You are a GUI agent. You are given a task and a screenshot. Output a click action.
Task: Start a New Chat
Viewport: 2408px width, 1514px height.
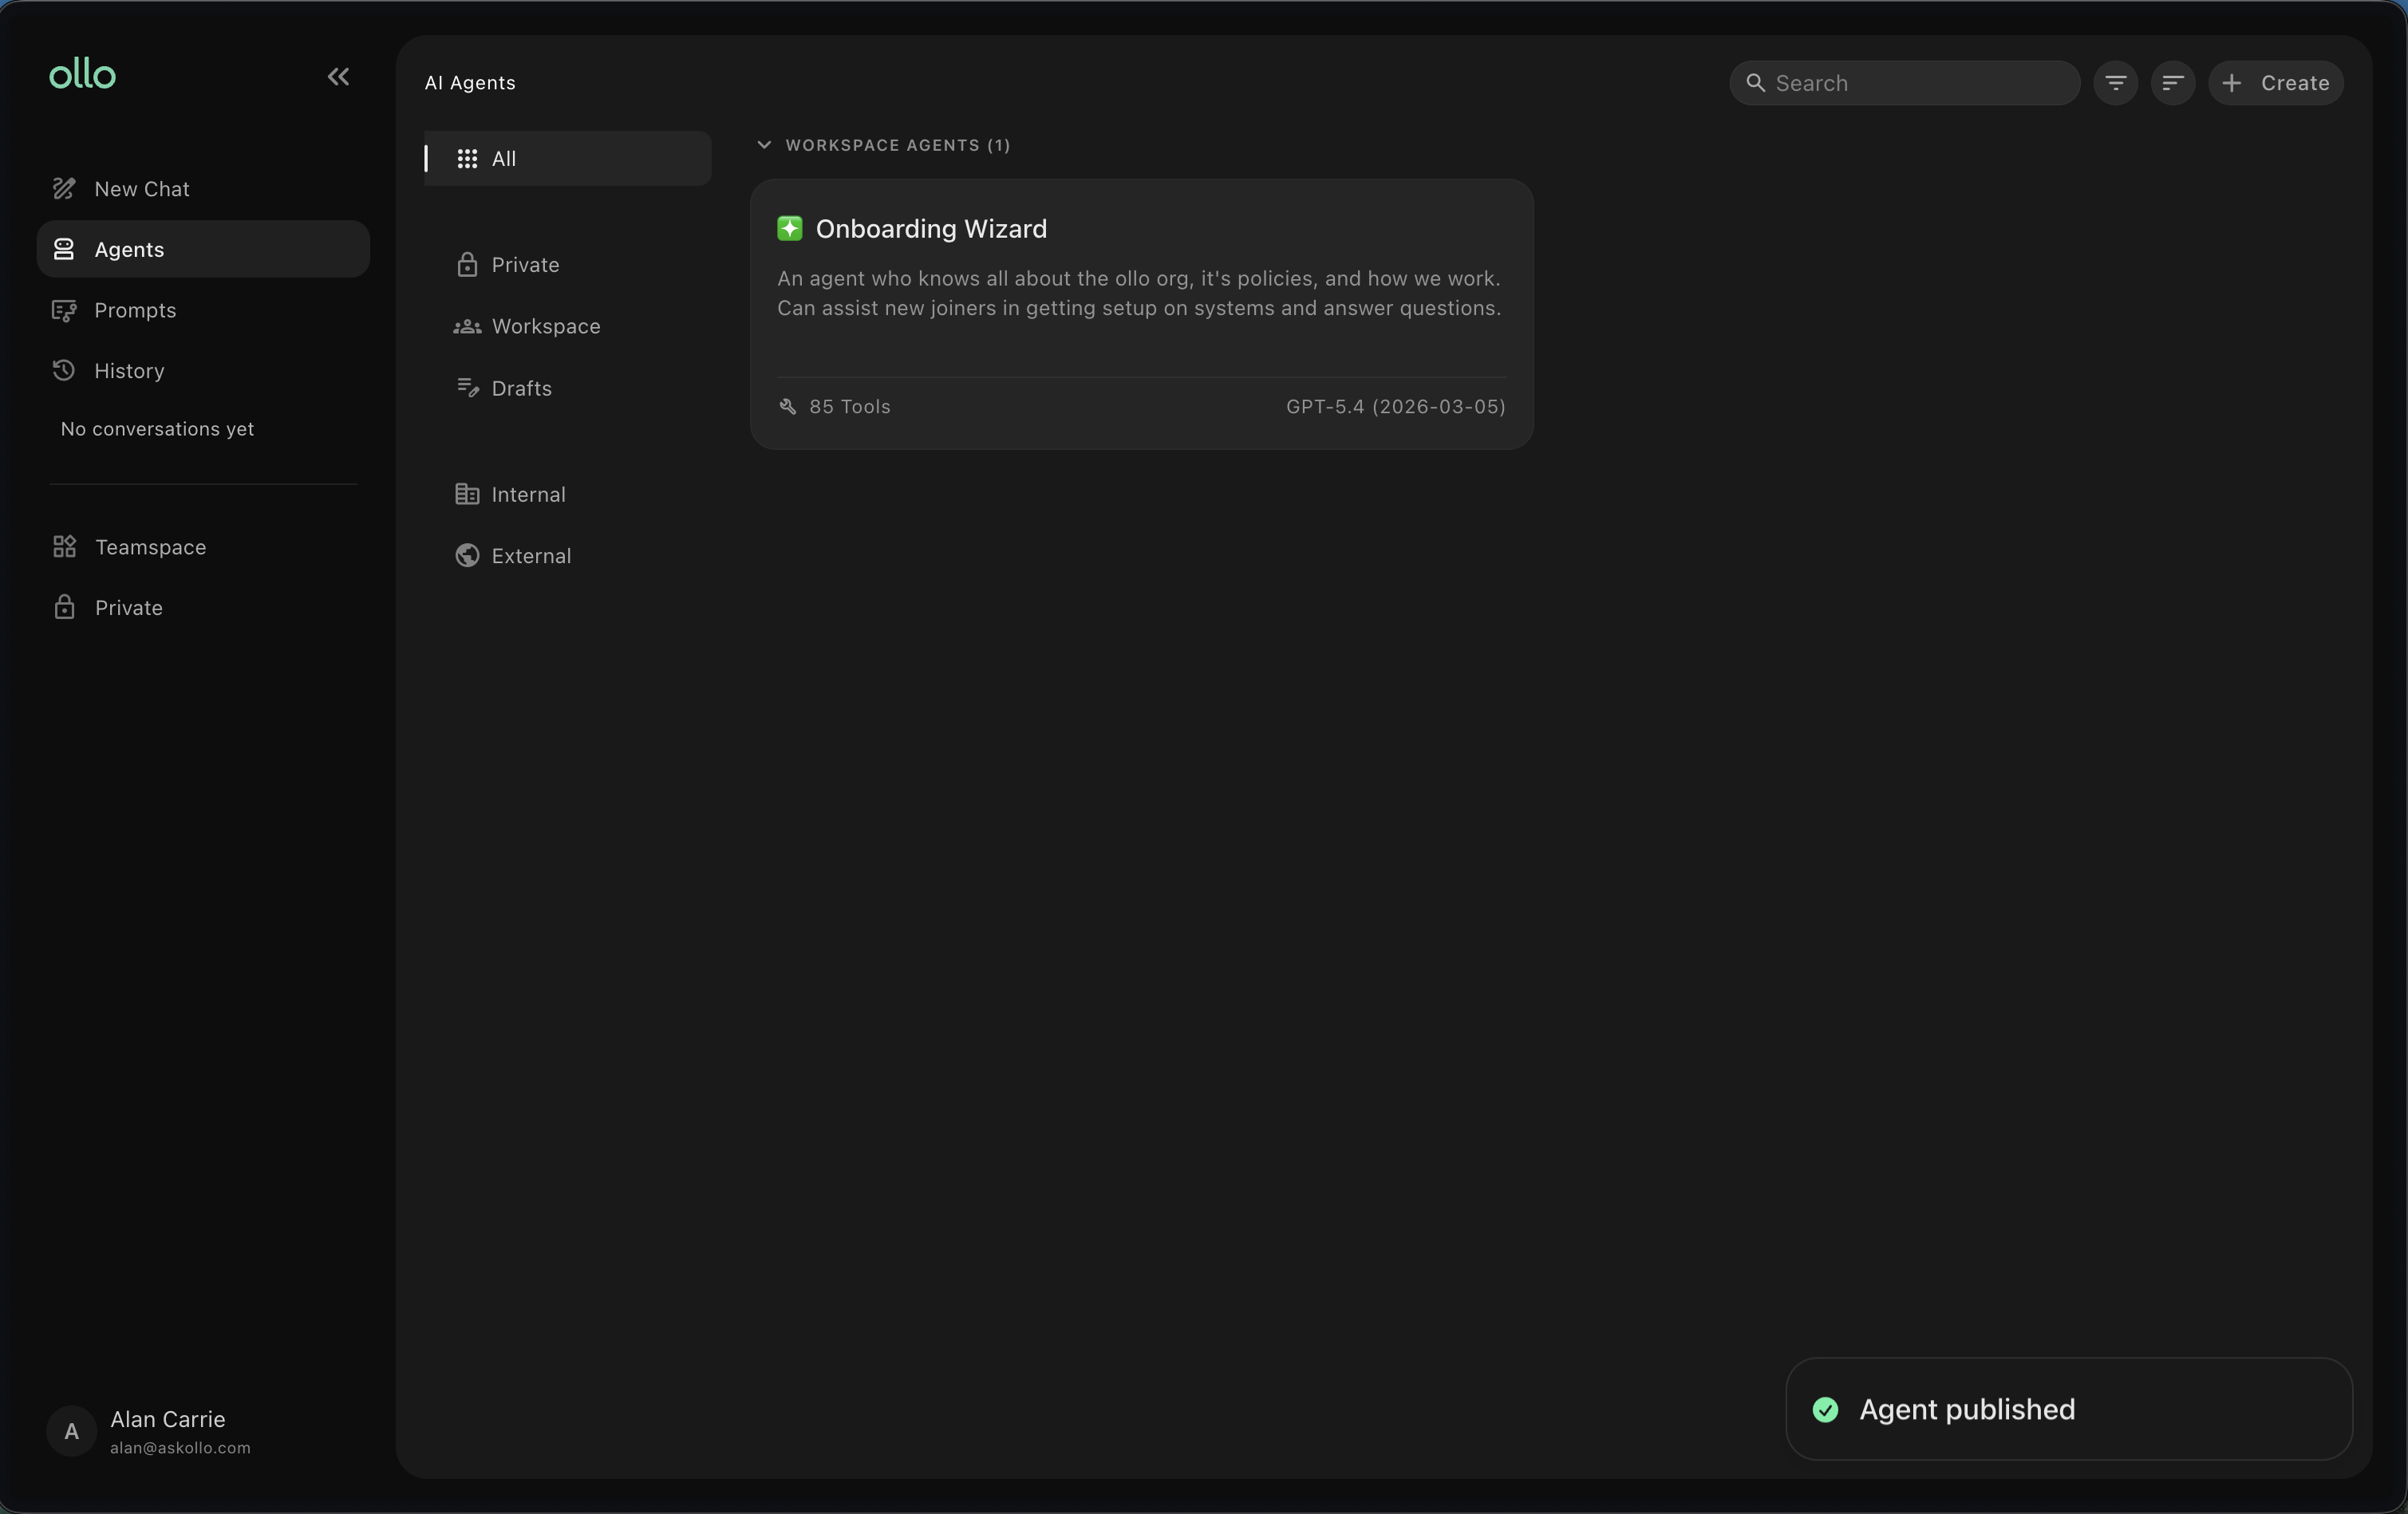pyautogui.click(x=203, y=189)
